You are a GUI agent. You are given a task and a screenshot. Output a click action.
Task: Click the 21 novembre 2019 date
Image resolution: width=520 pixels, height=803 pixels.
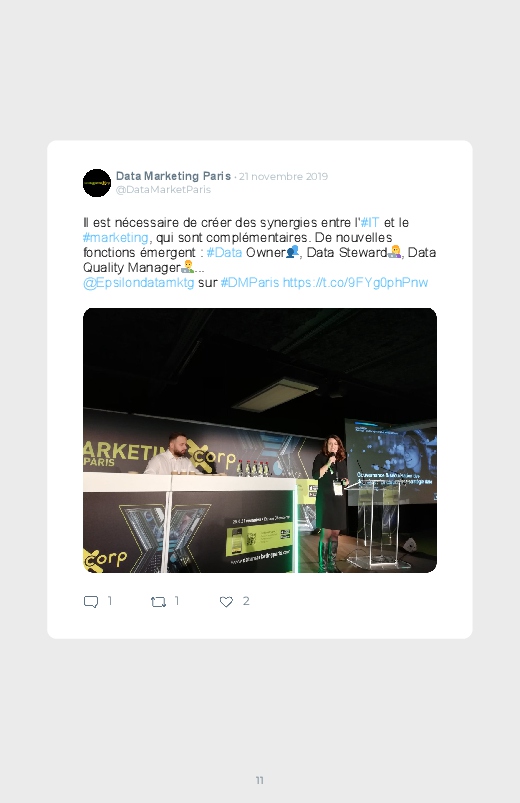click(x=283, y=177)
